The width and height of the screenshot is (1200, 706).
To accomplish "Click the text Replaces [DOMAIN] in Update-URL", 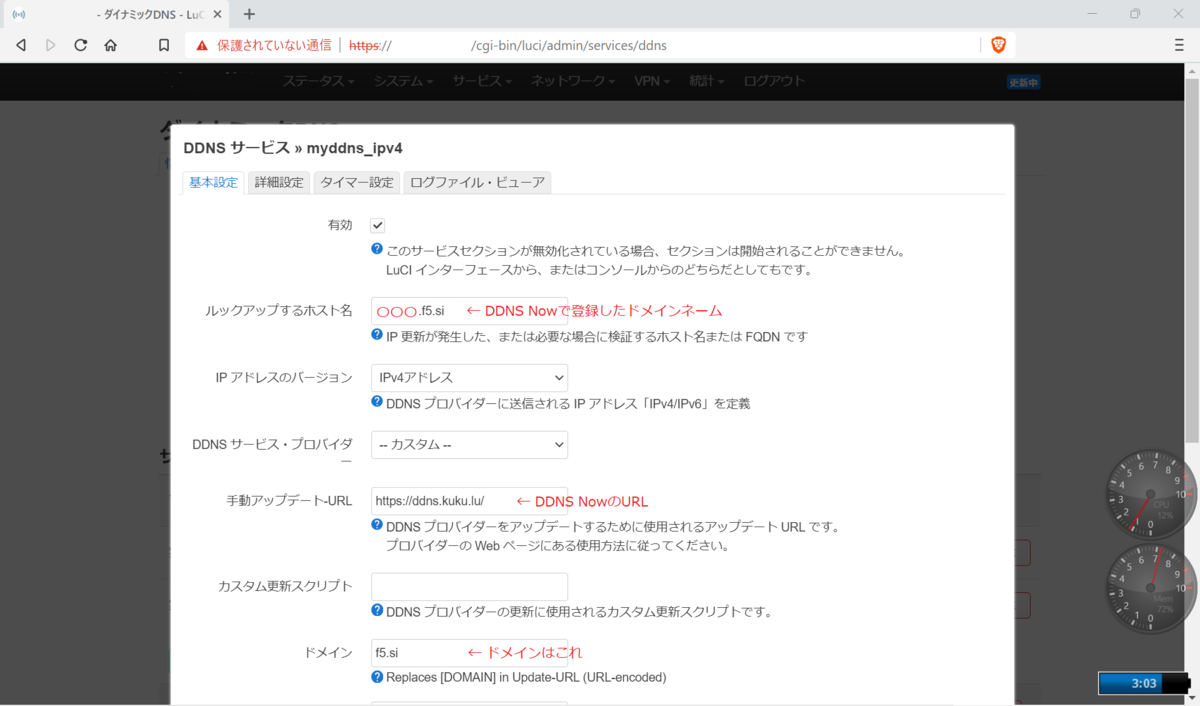I will [x=526, y=677].
